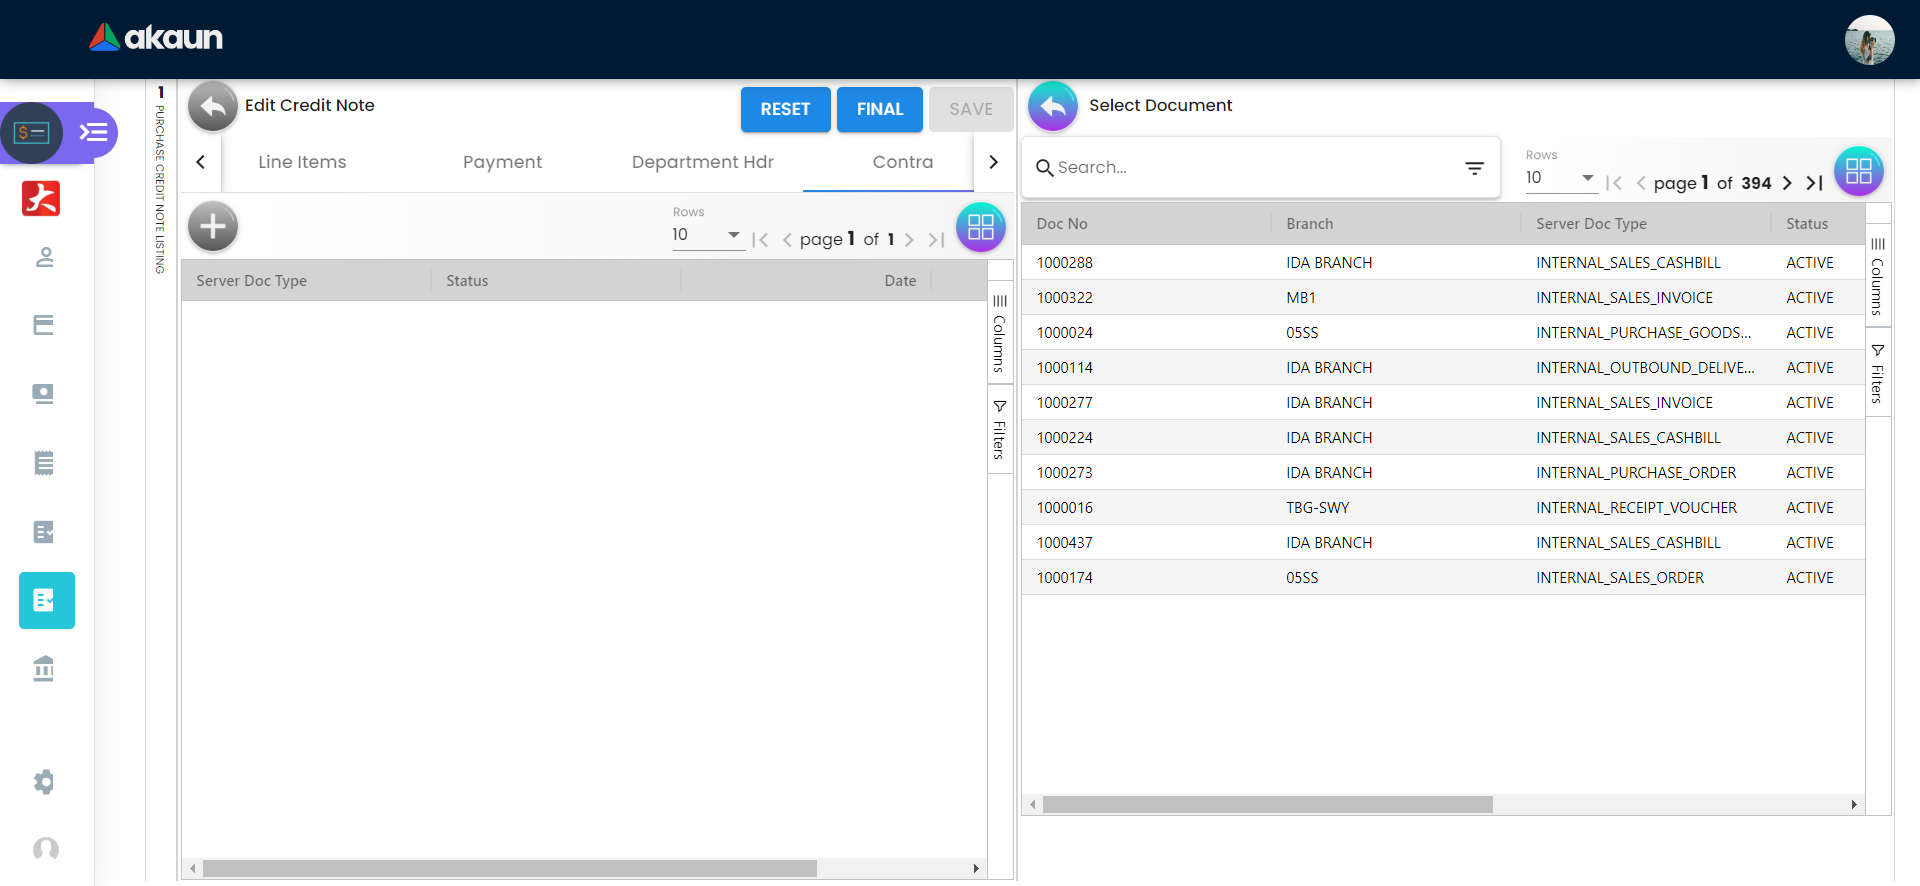Screen dimensions: 1920x886
Task: Click the search filter options icon
Action: [x=1474, y=168]
